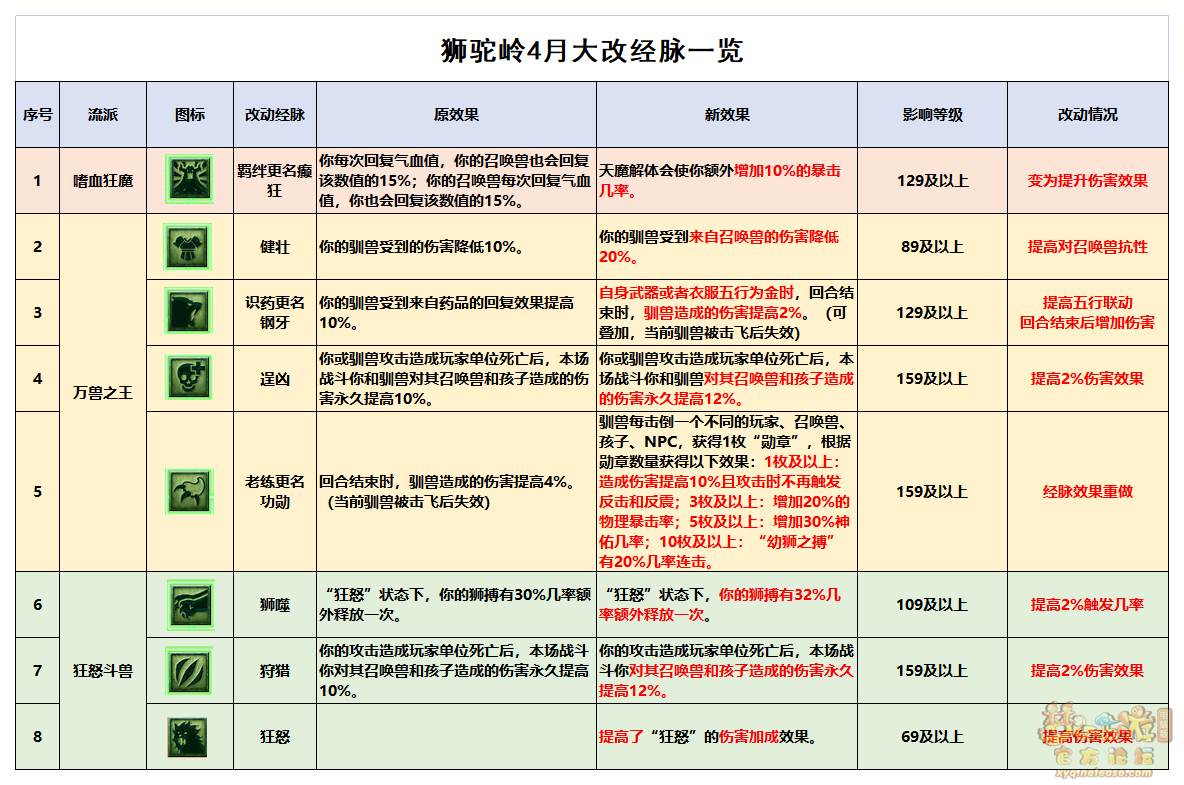Click the 狩猎 name cell
The height and width of the screenshot is (785, 1184).
[275, 670]
